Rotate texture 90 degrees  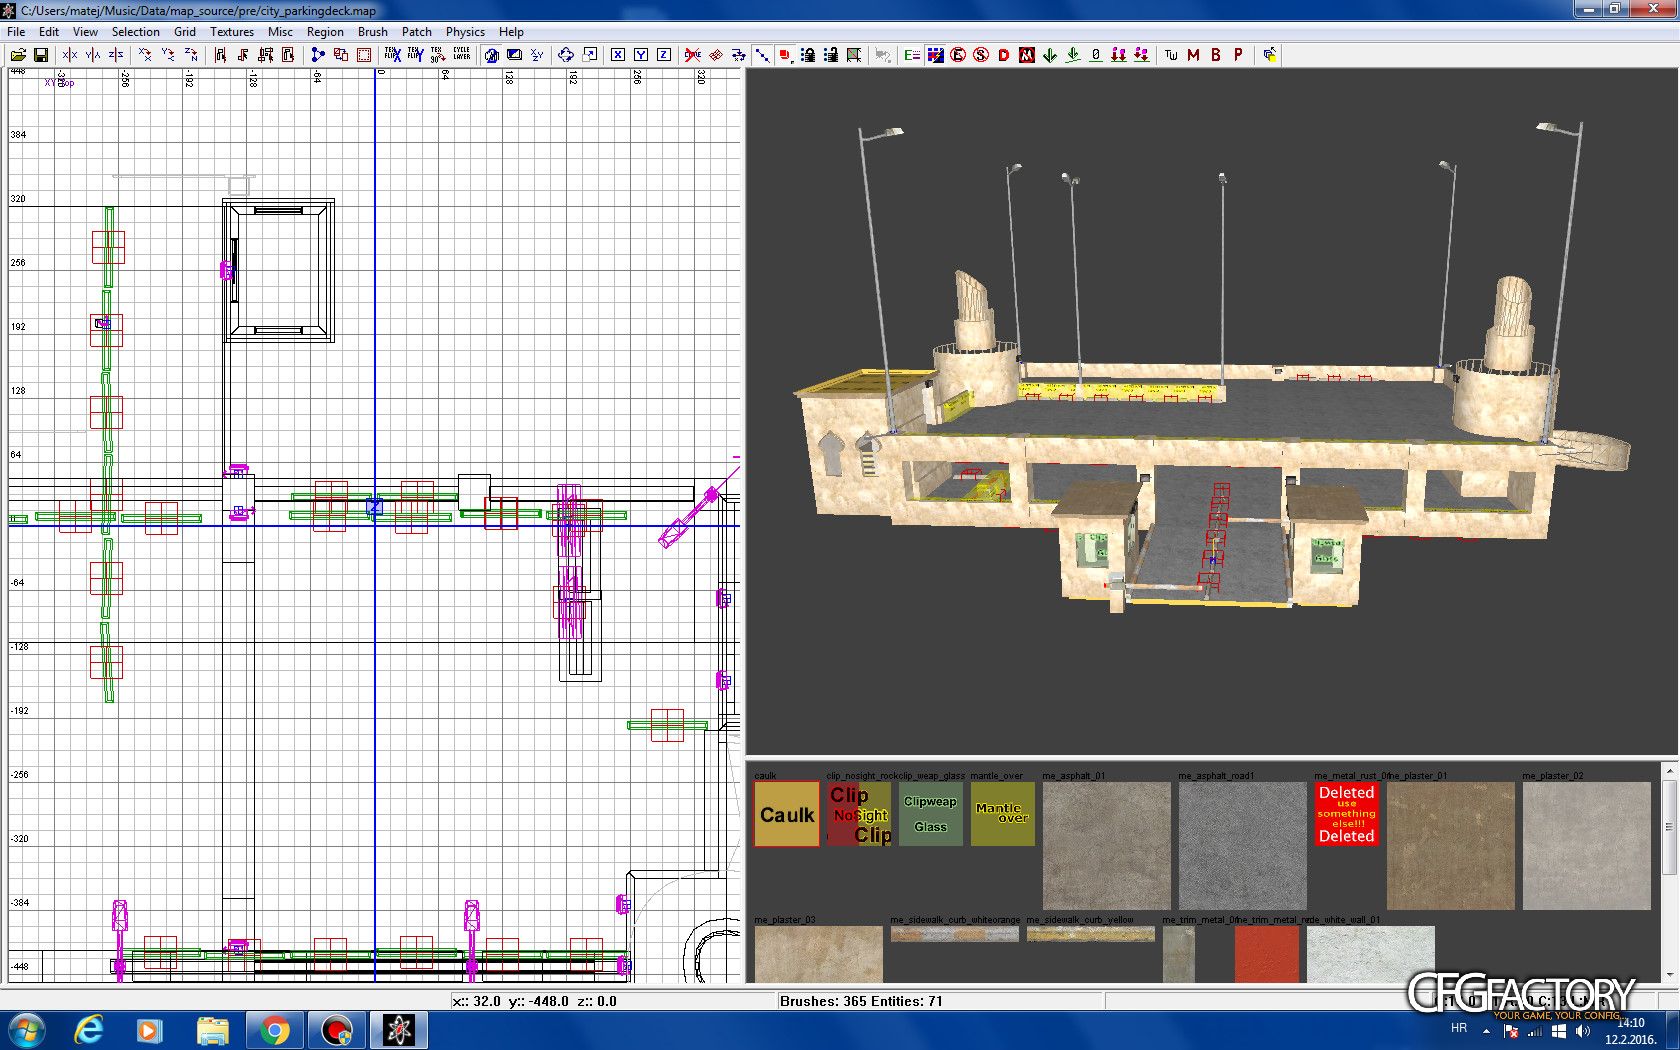tap(438, 55)
